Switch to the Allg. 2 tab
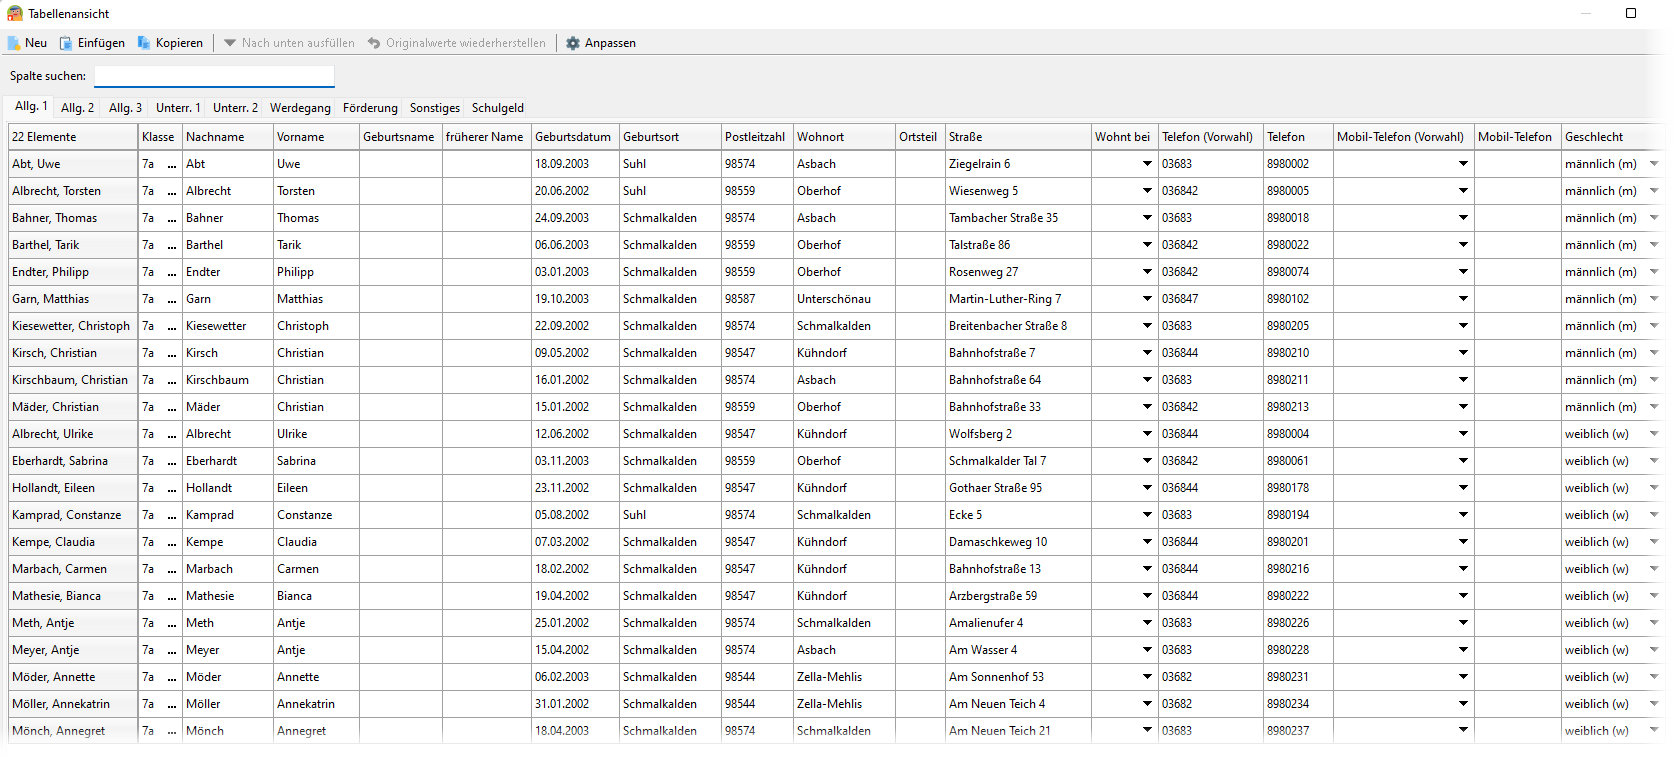 [x=77, y=108]
